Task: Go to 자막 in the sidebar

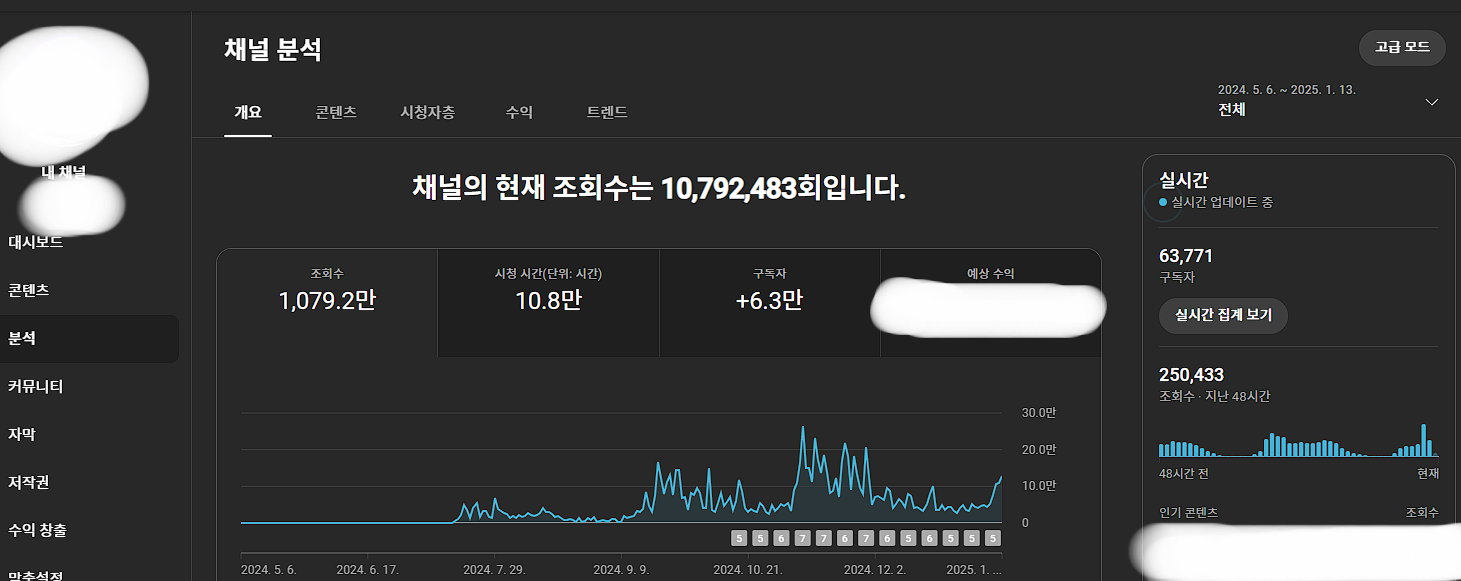Action: coord(22,434)
